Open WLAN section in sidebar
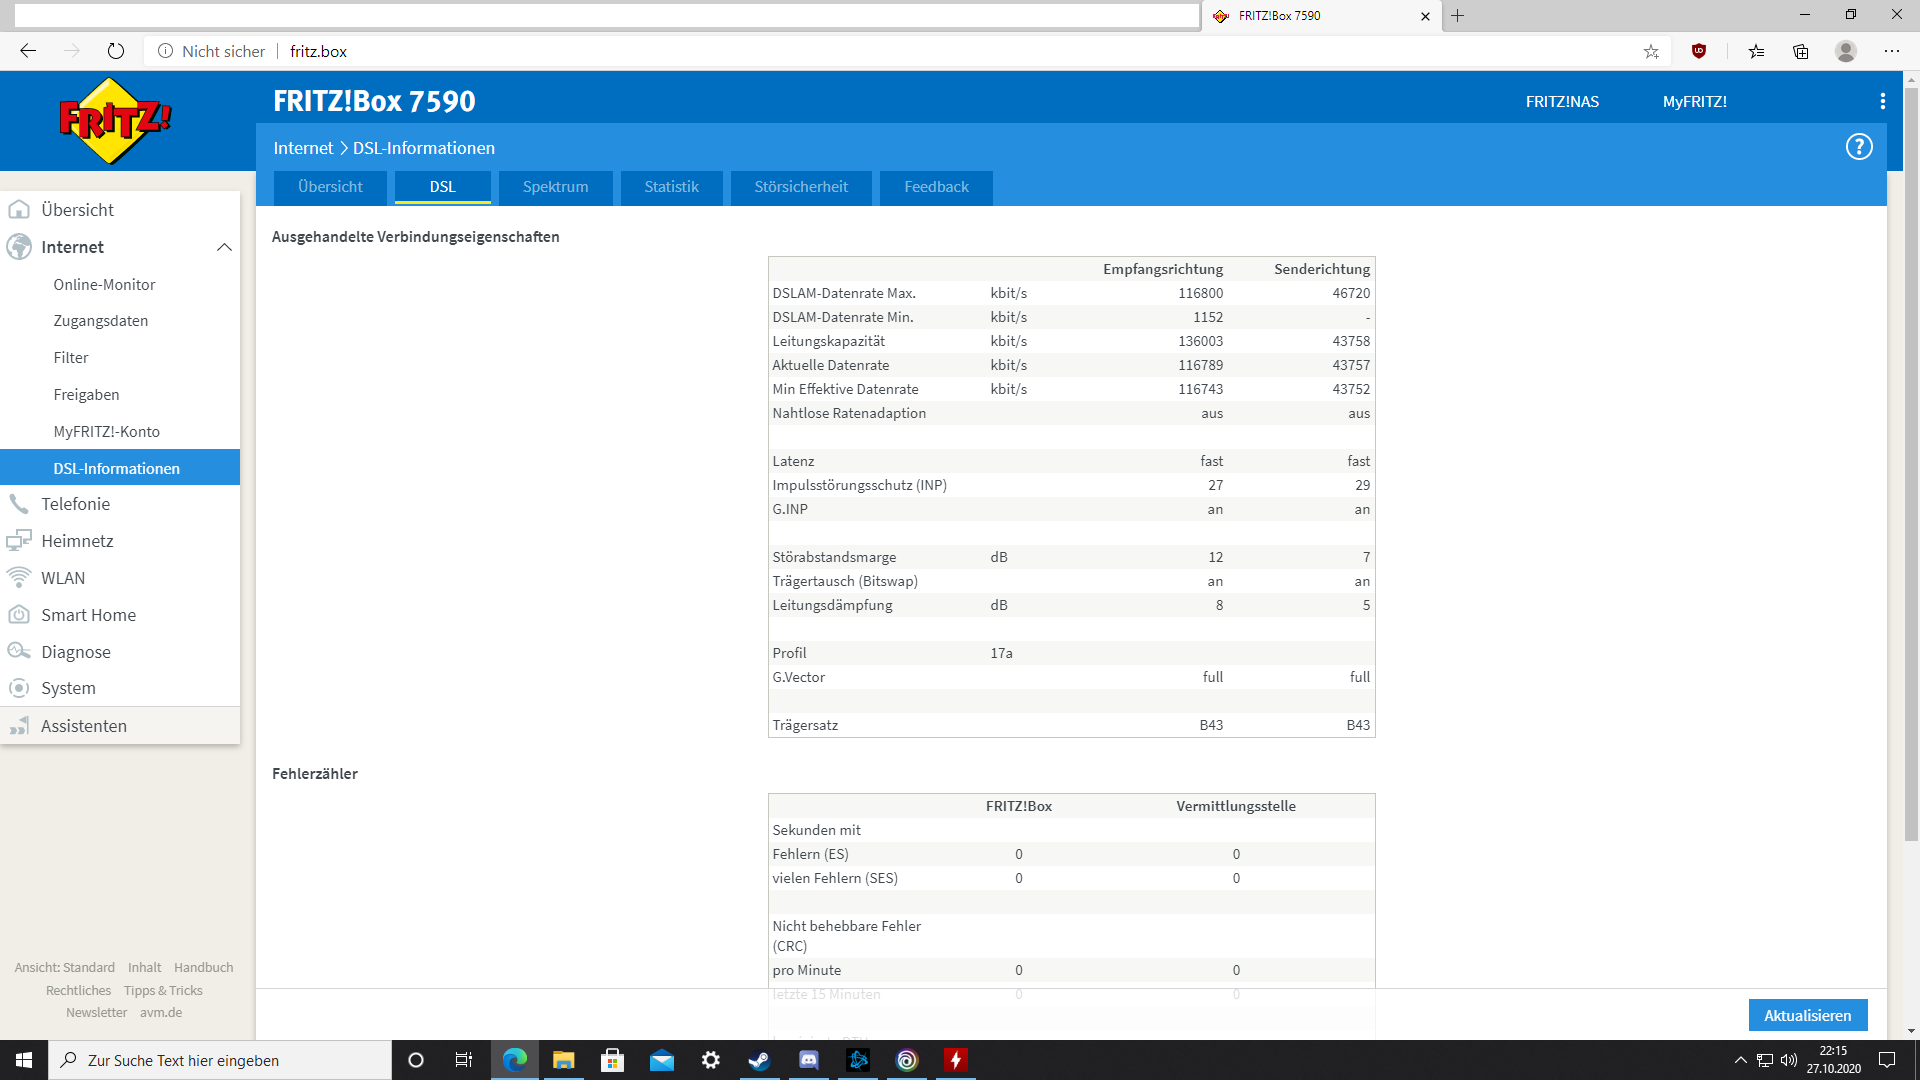Screen dimensions: 1920x1080 pos(62,578)
